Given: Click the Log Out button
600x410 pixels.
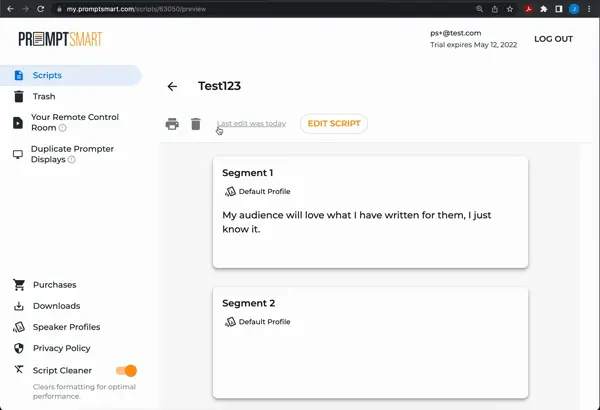Looking at the screenshot, I should pos(553,39).
